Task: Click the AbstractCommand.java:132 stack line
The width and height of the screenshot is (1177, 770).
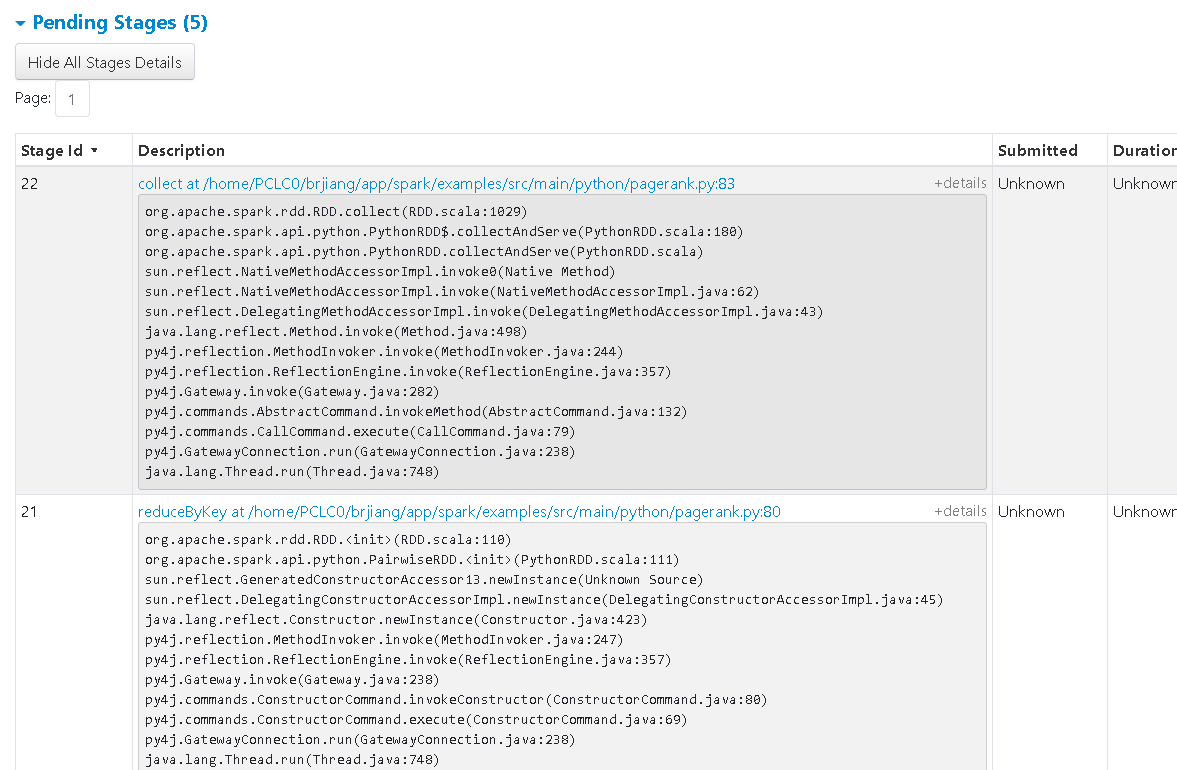Action: (416, 412)
